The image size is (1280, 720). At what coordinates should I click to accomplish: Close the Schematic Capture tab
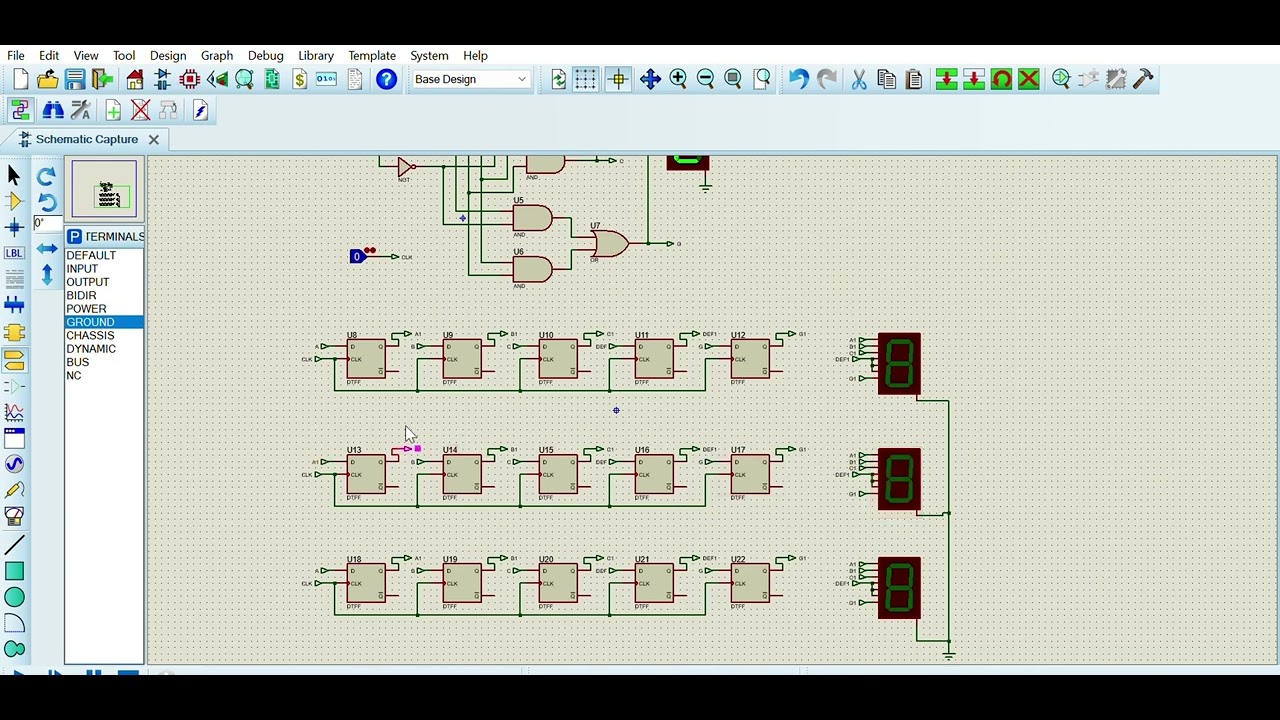(x=154, y=139)
